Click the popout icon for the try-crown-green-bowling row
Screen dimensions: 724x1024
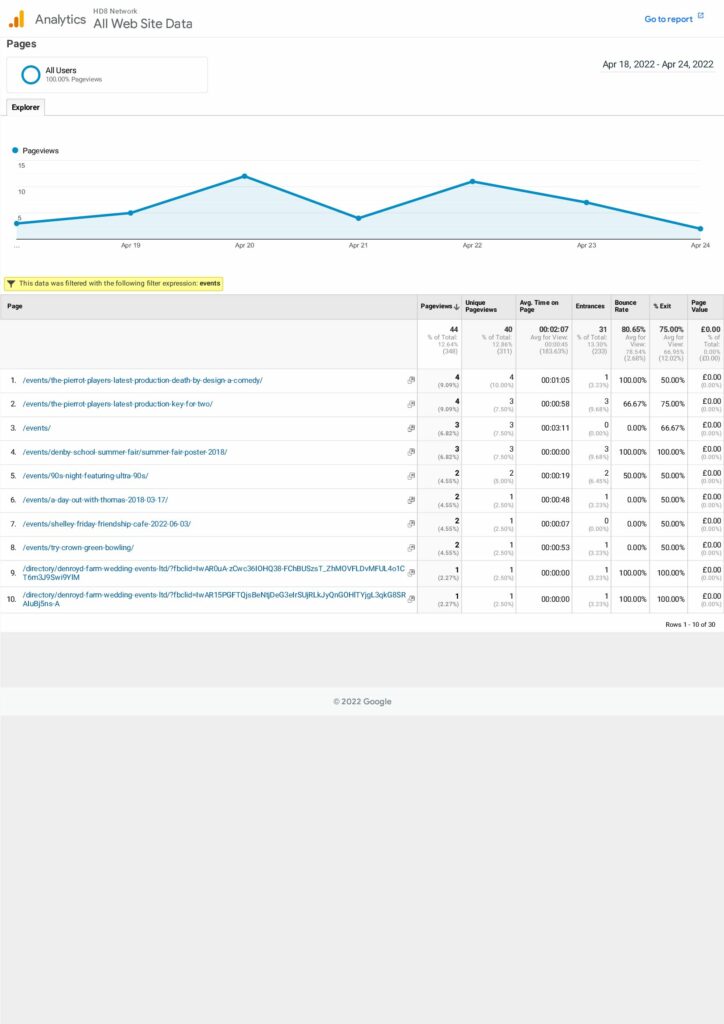tap(411, 548)
